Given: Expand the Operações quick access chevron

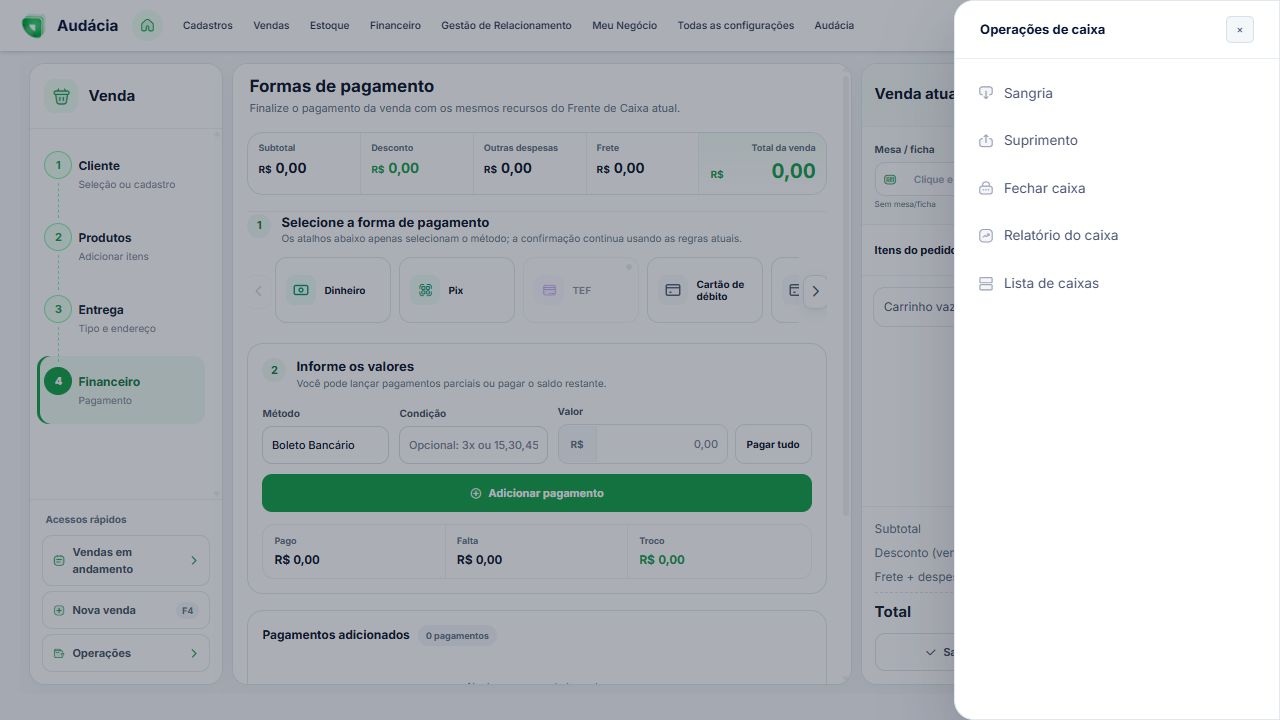Looking at the screenshot, I should click(x=194, y=654).
